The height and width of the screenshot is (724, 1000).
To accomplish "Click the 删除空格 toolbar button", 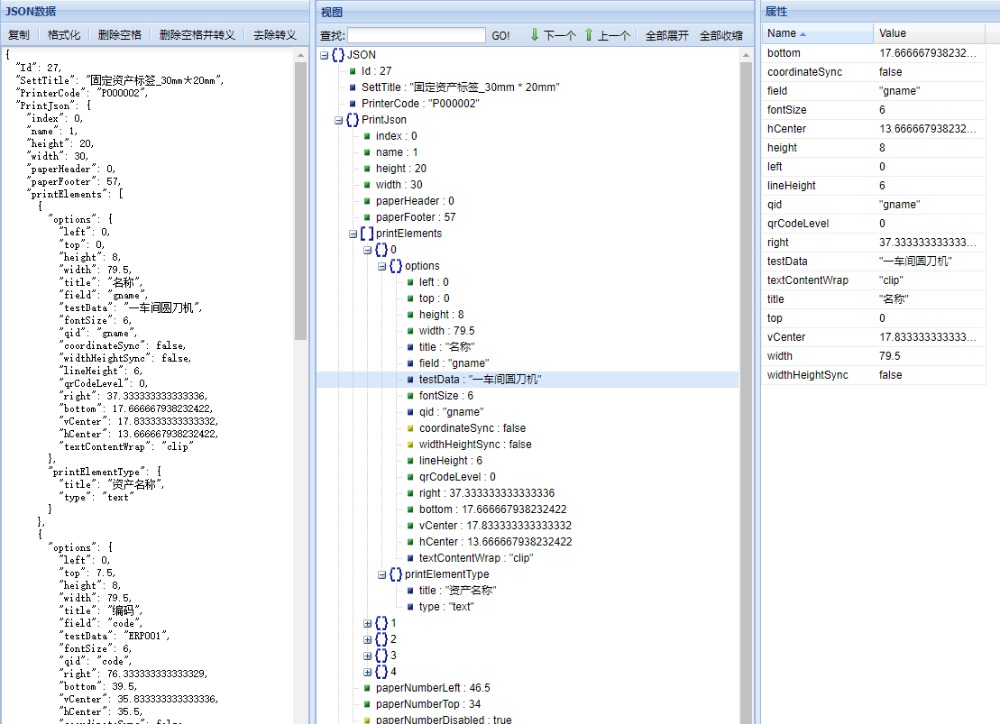I will [x=119, y=35].
